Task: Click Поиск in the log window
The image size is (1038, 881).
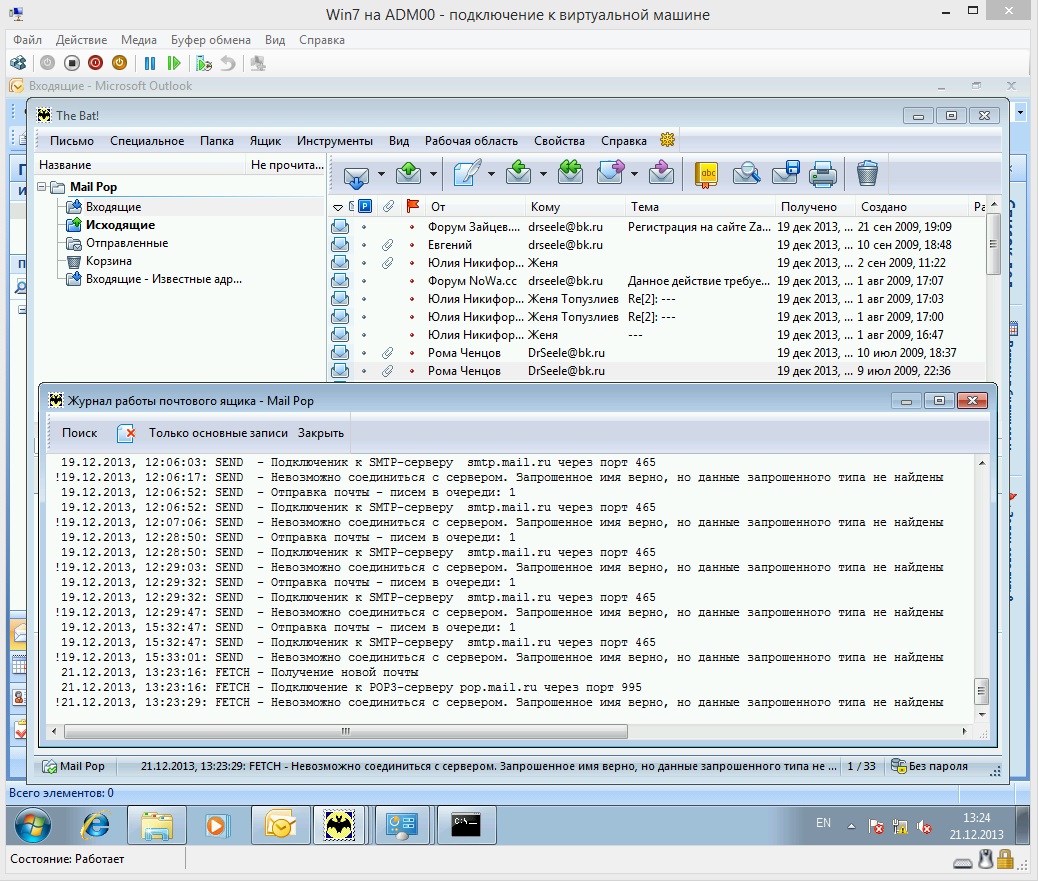Action: [x=79, y=433]
